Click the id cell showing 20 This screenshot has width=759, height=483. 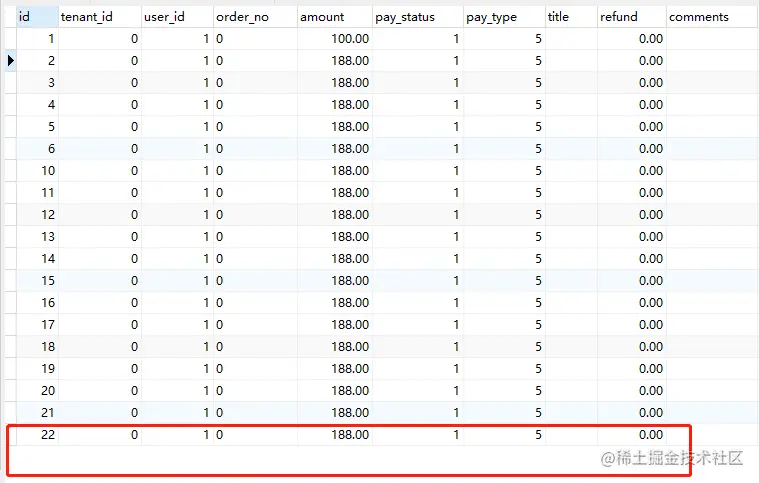(37, 391)
